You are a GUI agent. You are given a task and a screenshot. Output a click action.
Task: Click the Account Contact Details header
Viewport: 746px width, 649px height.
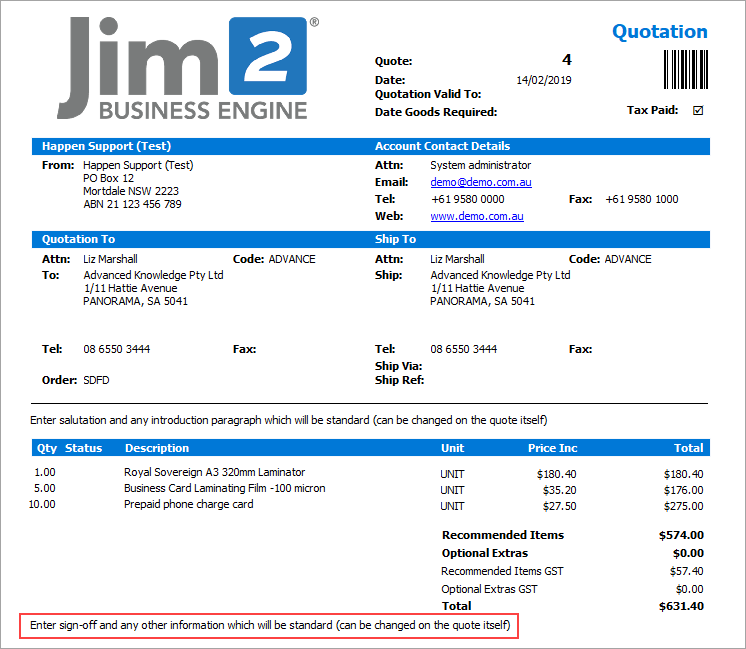pos(442,146)
